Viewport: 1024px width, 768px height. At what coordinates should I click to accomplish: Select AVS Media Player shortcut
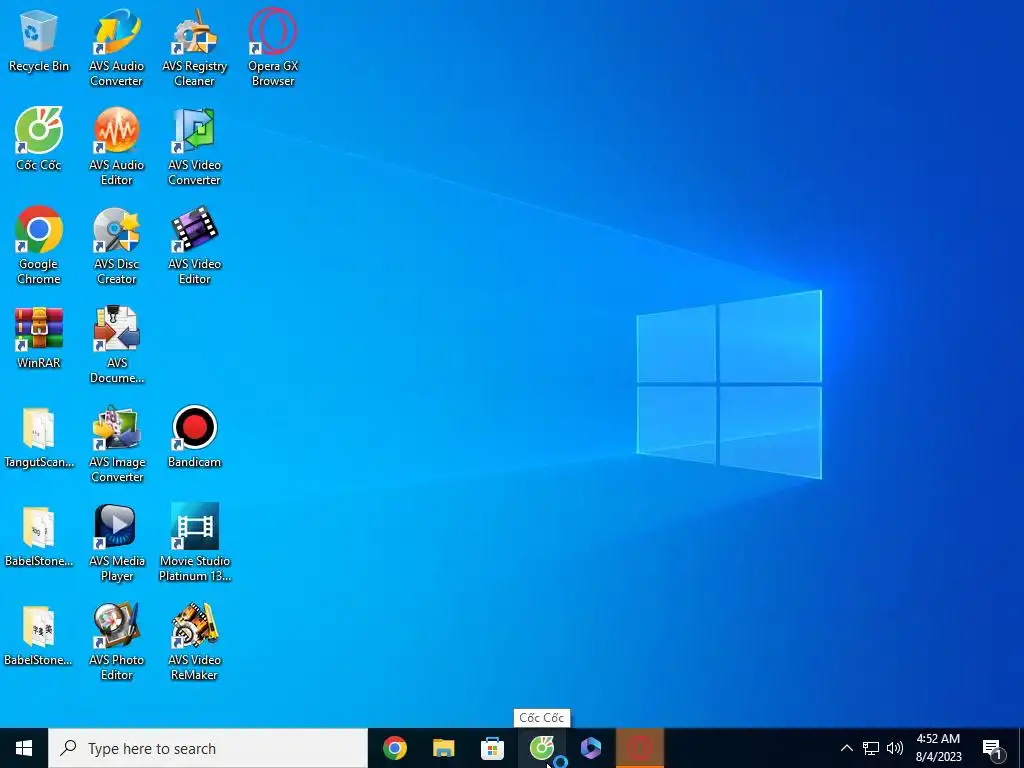tap(117, 543)
